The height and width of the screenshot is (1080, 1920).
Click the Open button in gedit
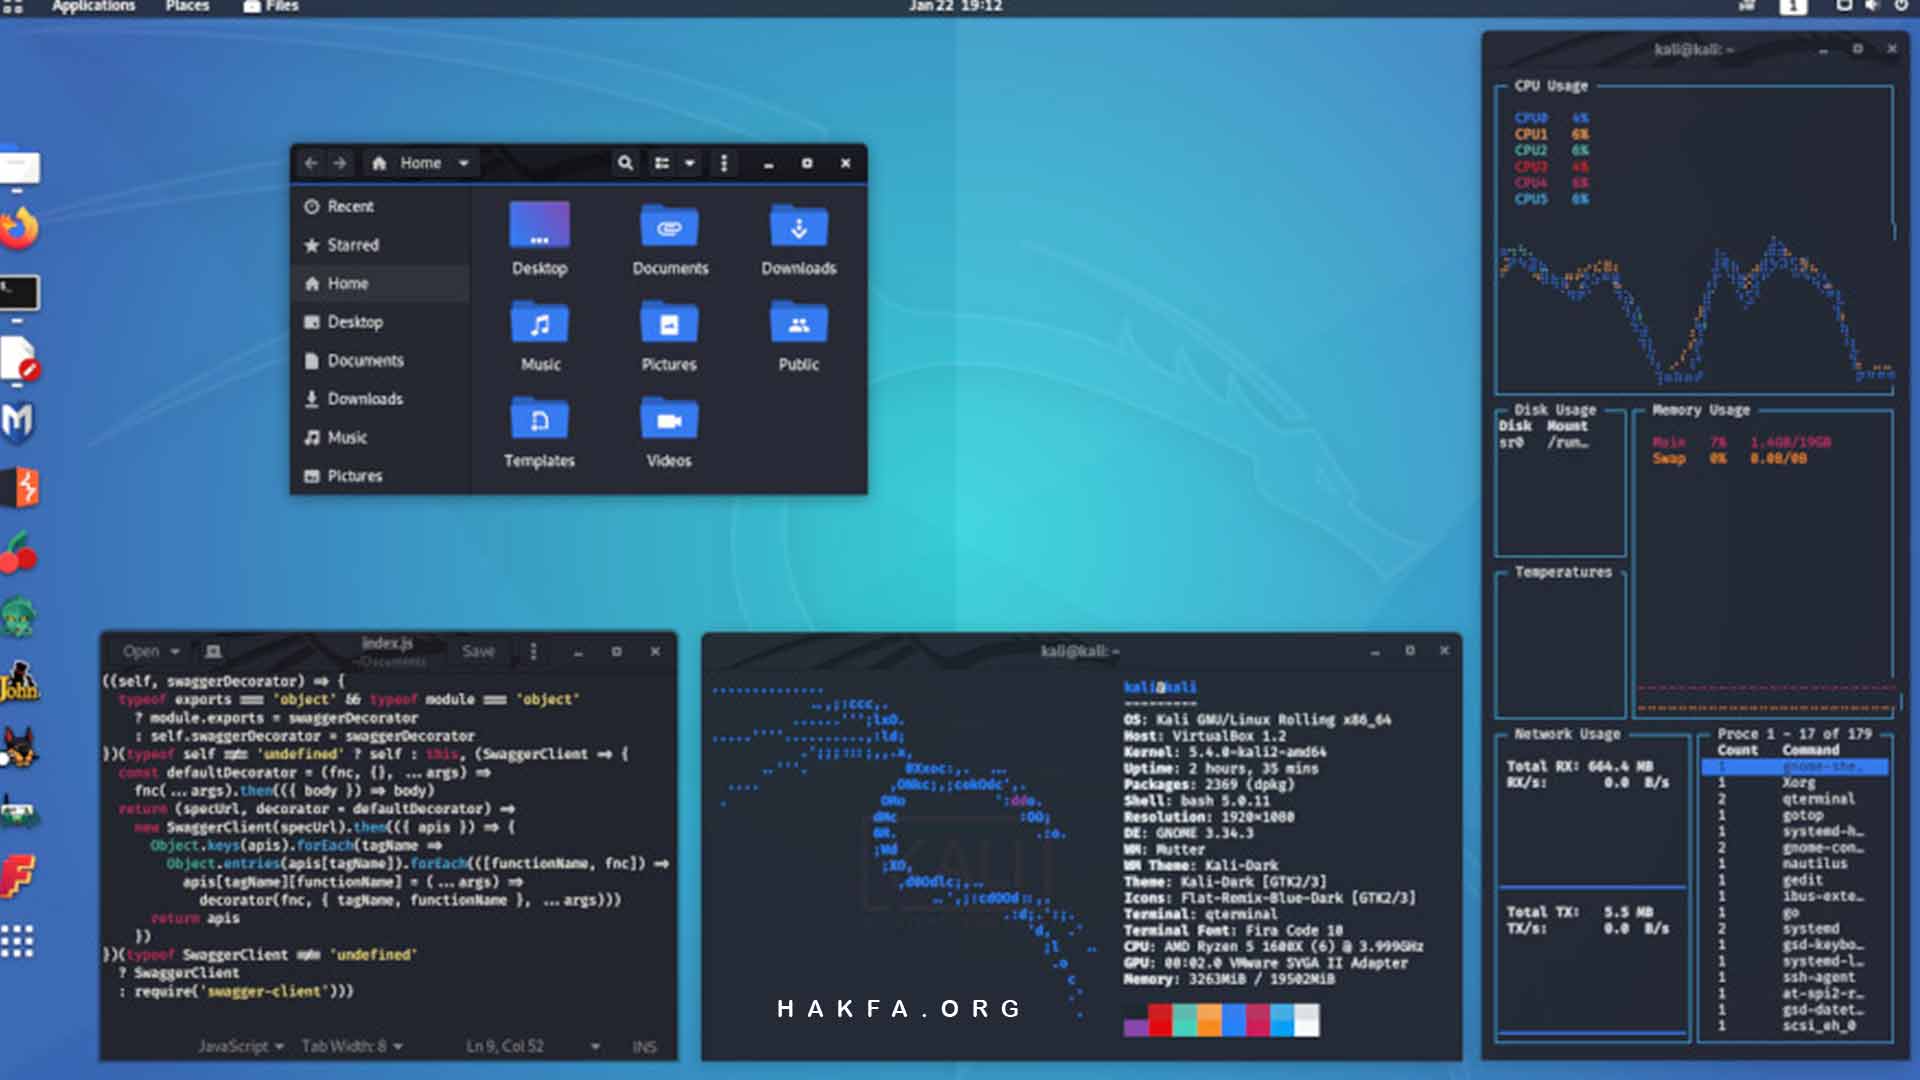141,651
